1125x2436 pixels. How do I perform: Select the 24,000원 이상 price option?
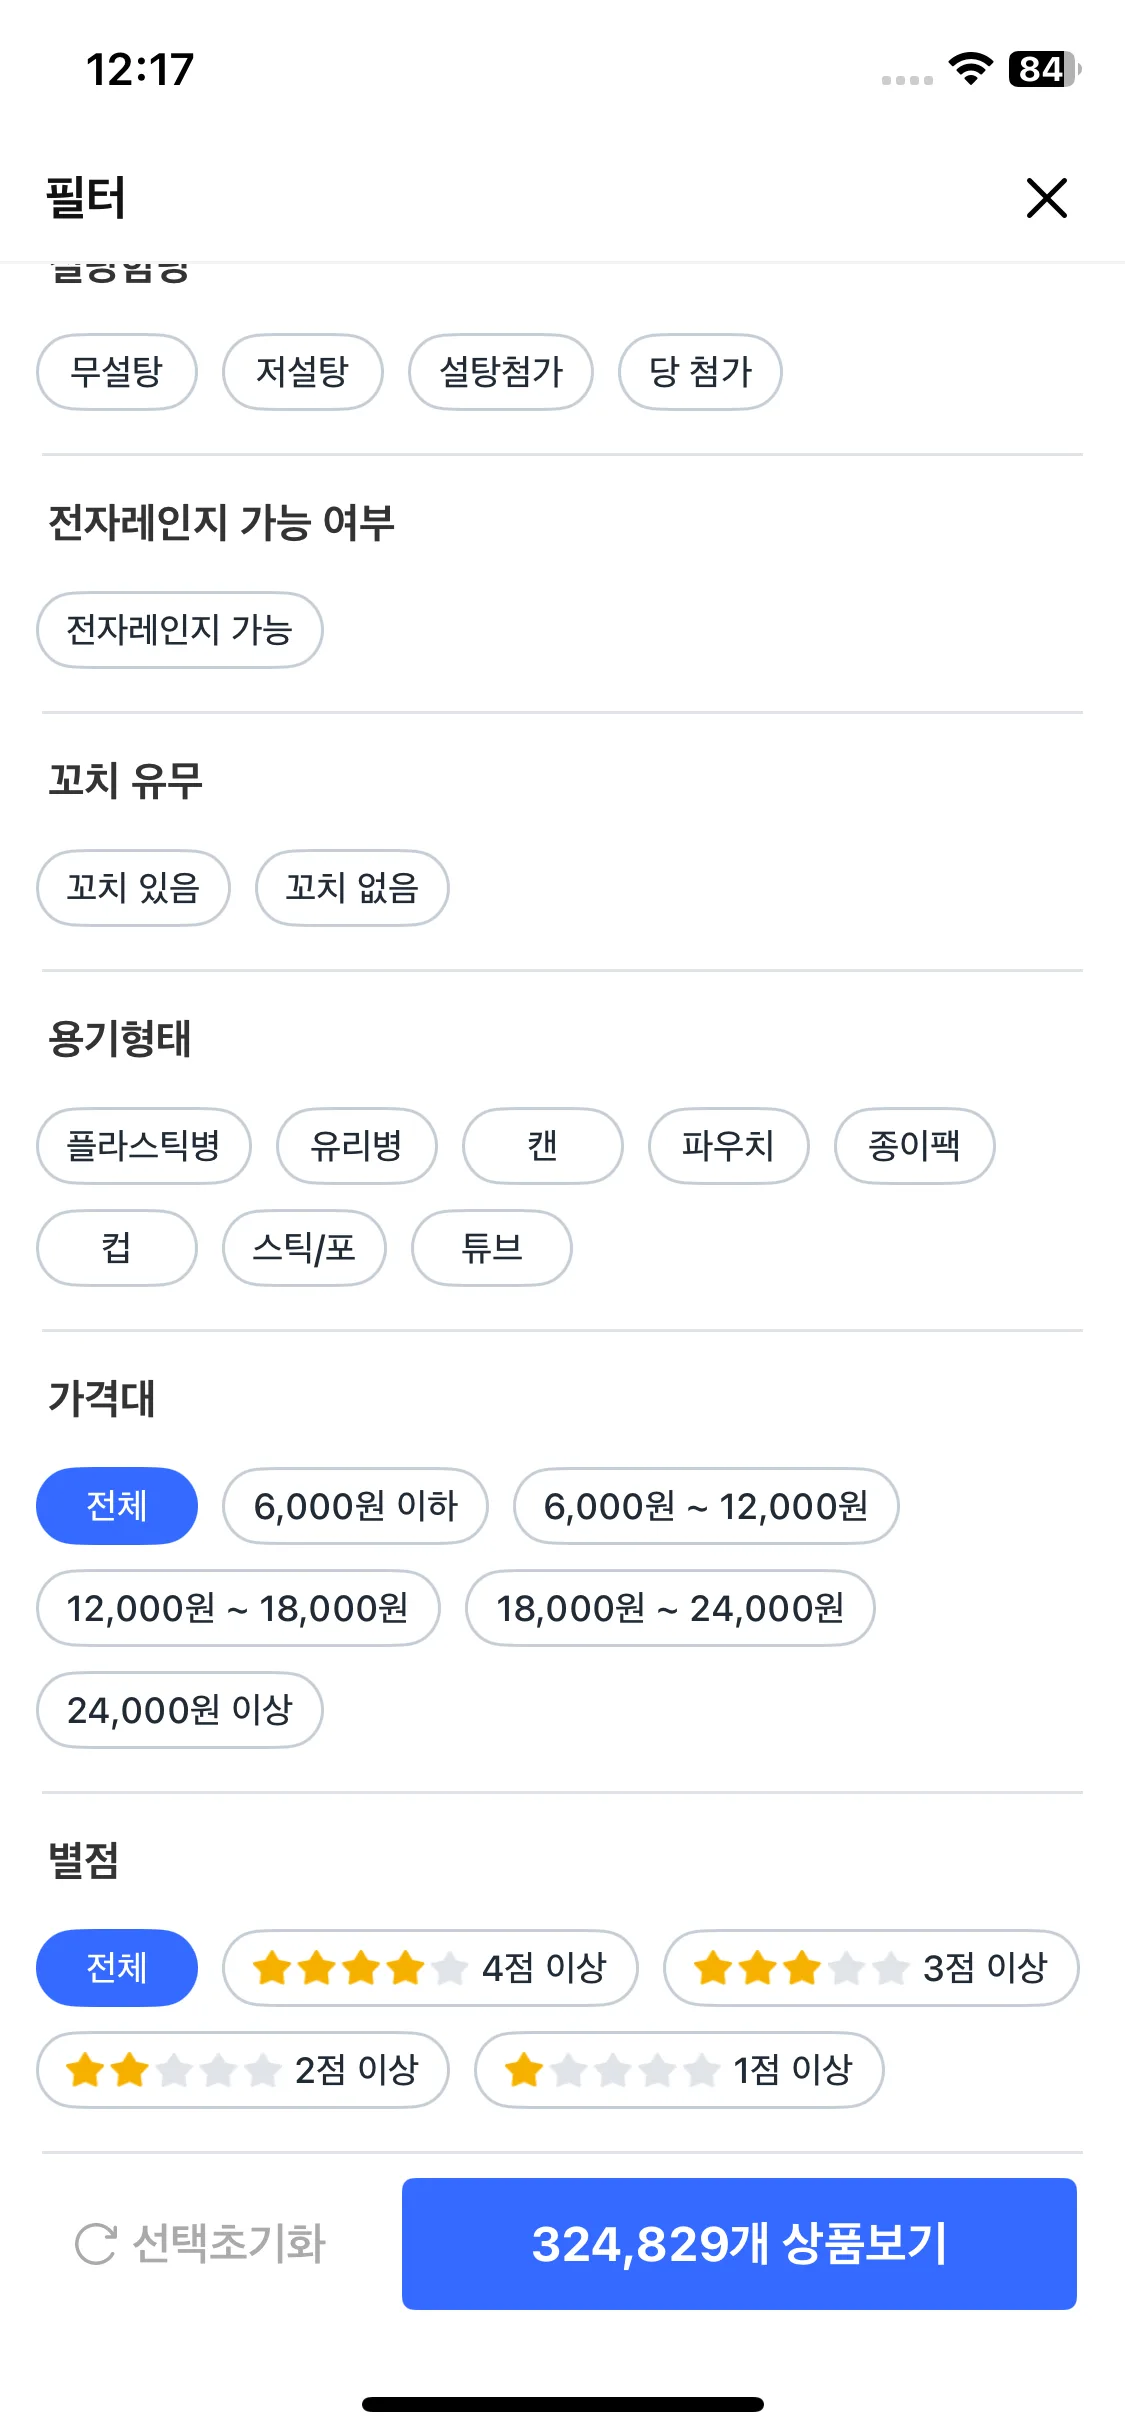180,1710
